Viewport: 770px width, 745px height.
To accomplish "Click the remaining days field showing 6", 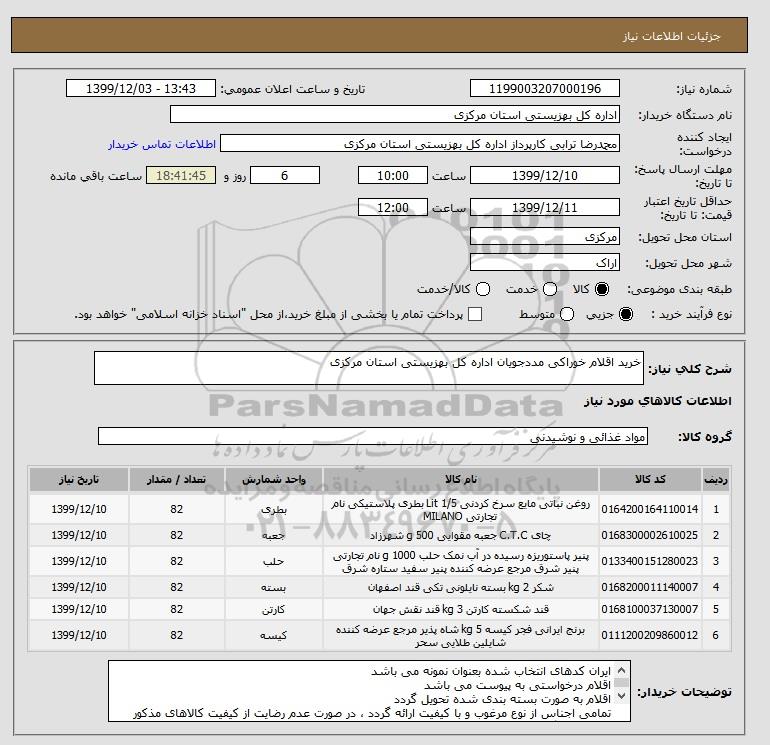I will pos(285,175).
